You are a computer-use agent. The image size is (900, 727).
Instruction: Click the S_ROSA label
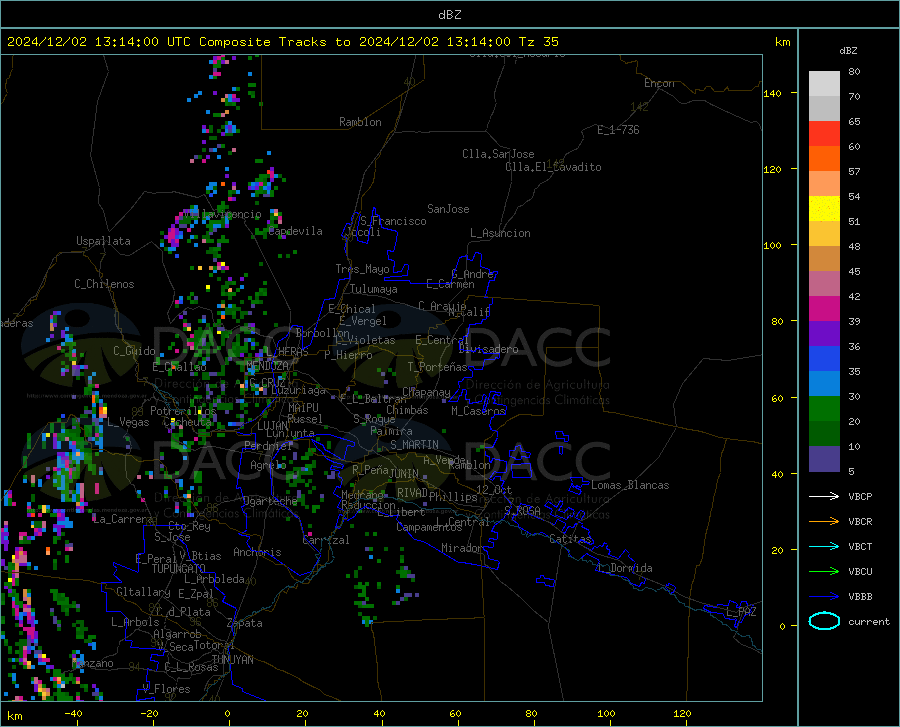522,510
